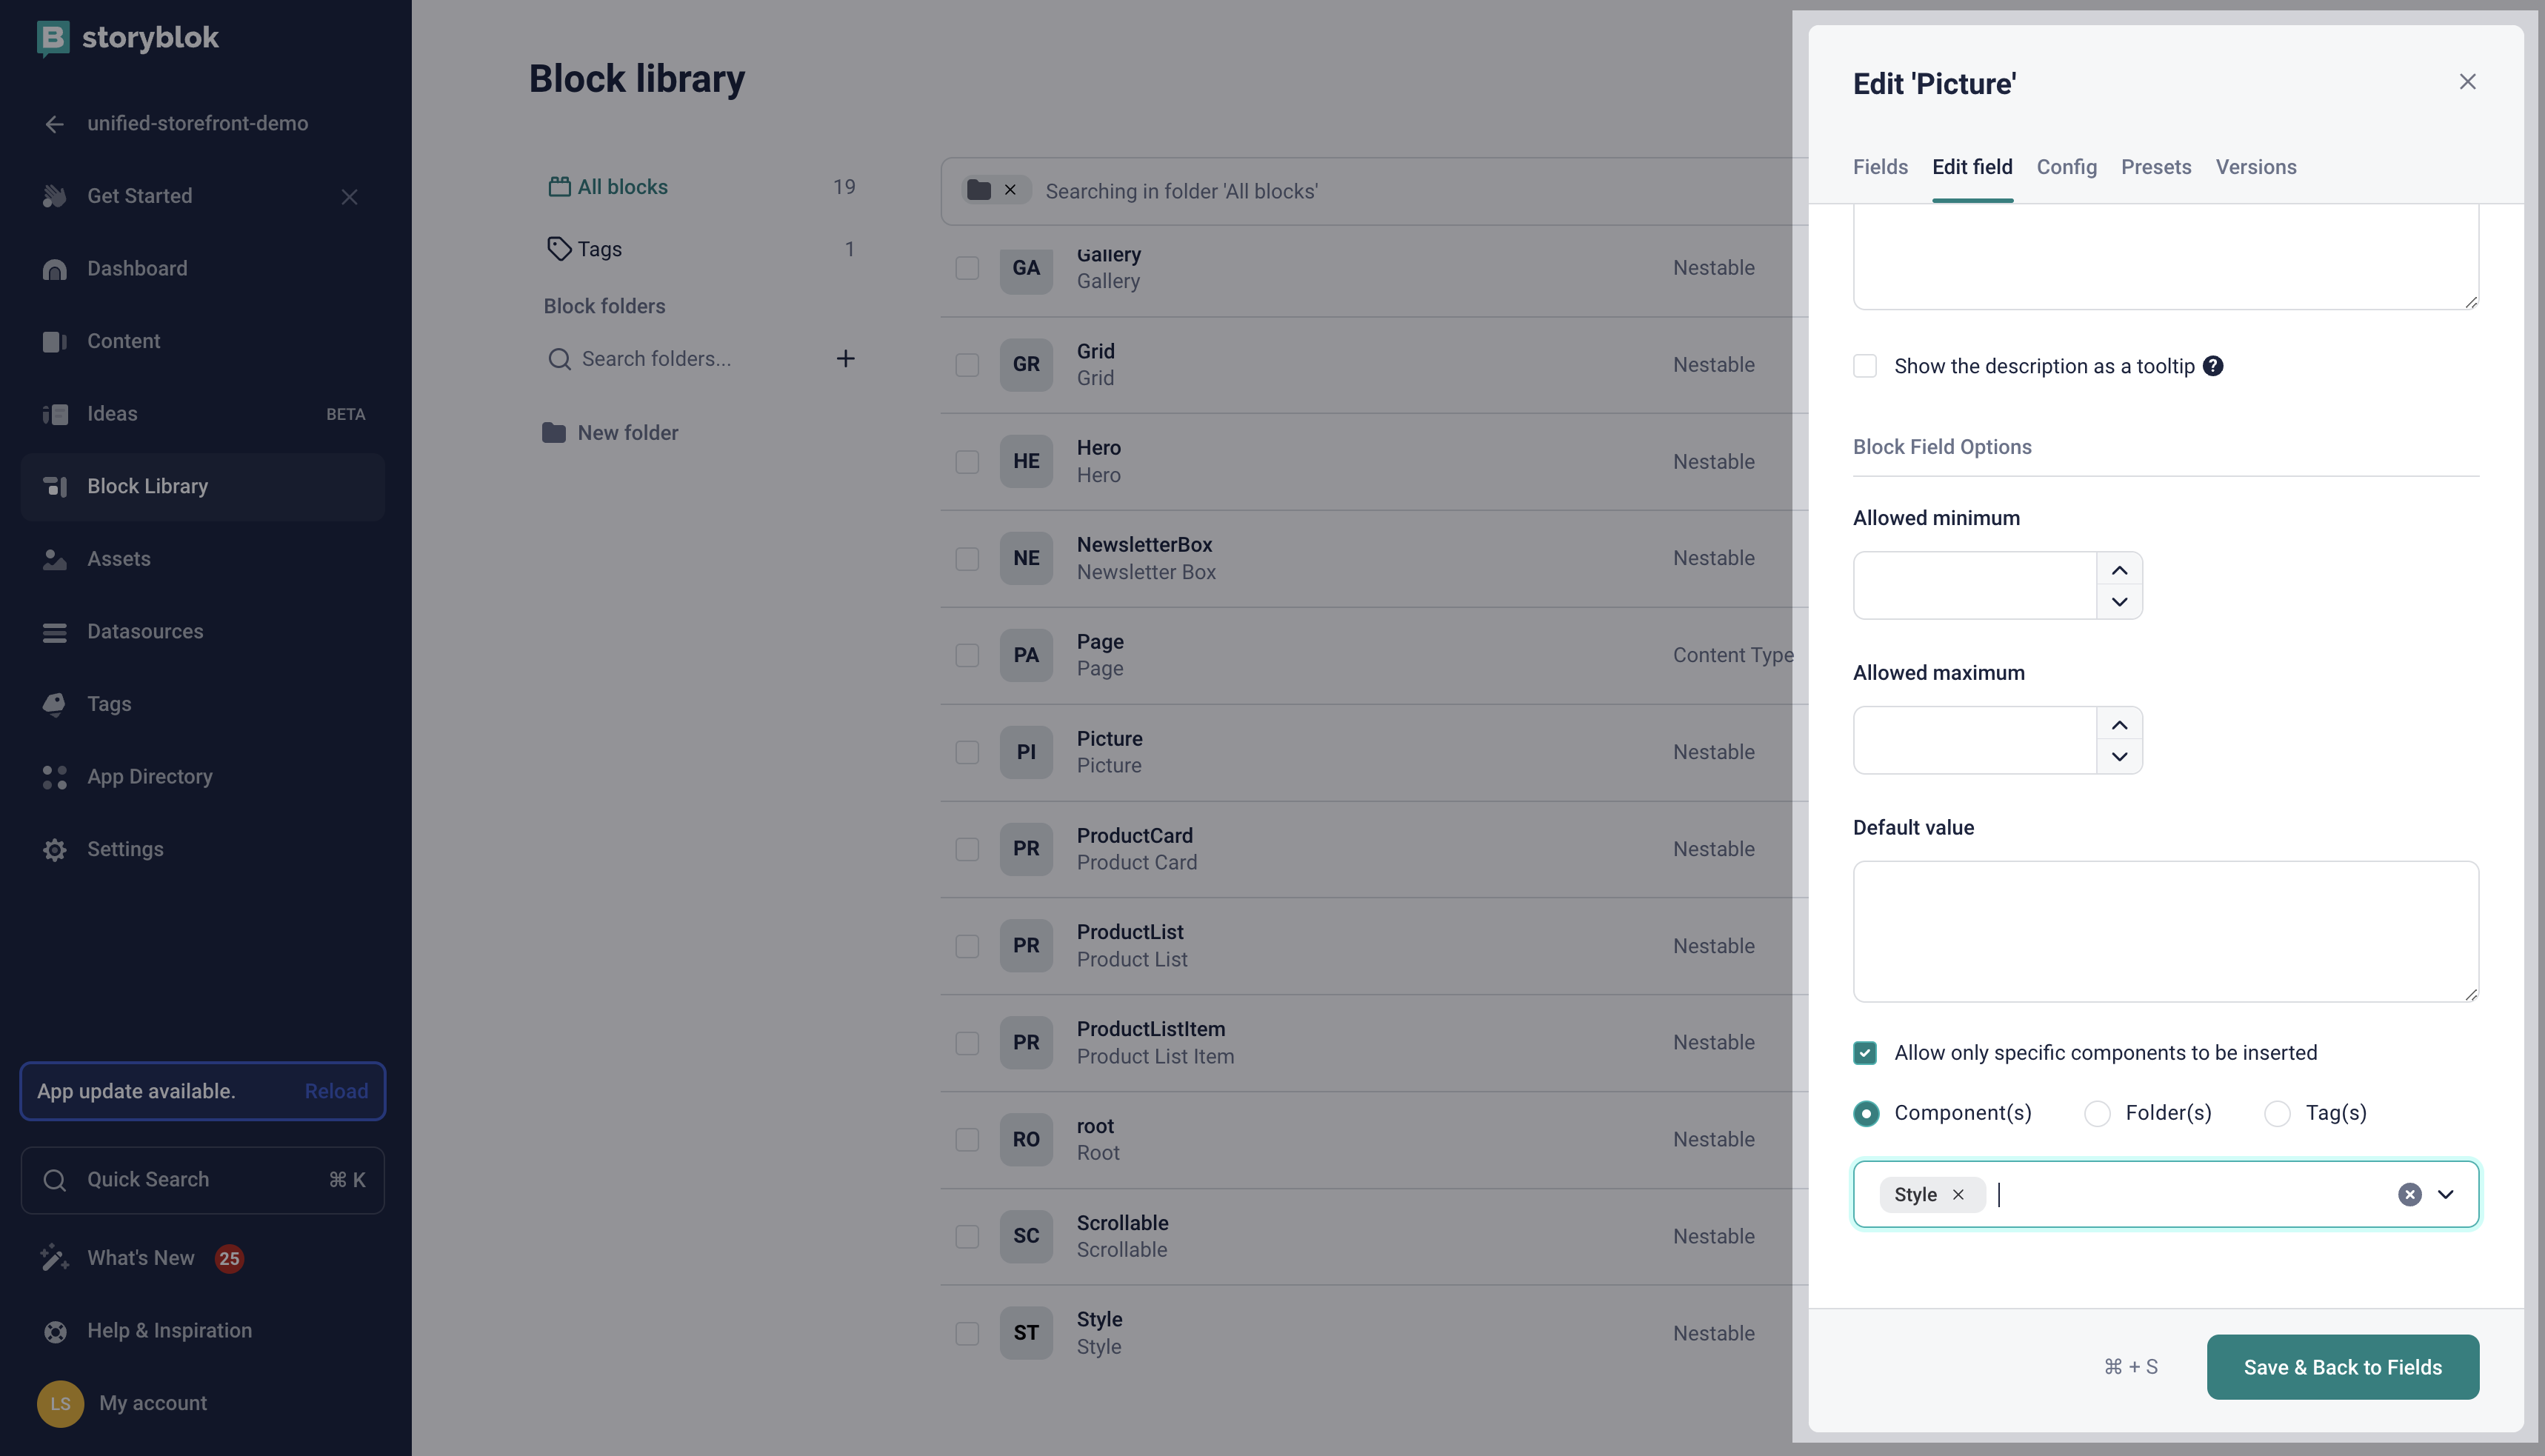Click the Allowed minimum input field

[x=1975, y=586]
